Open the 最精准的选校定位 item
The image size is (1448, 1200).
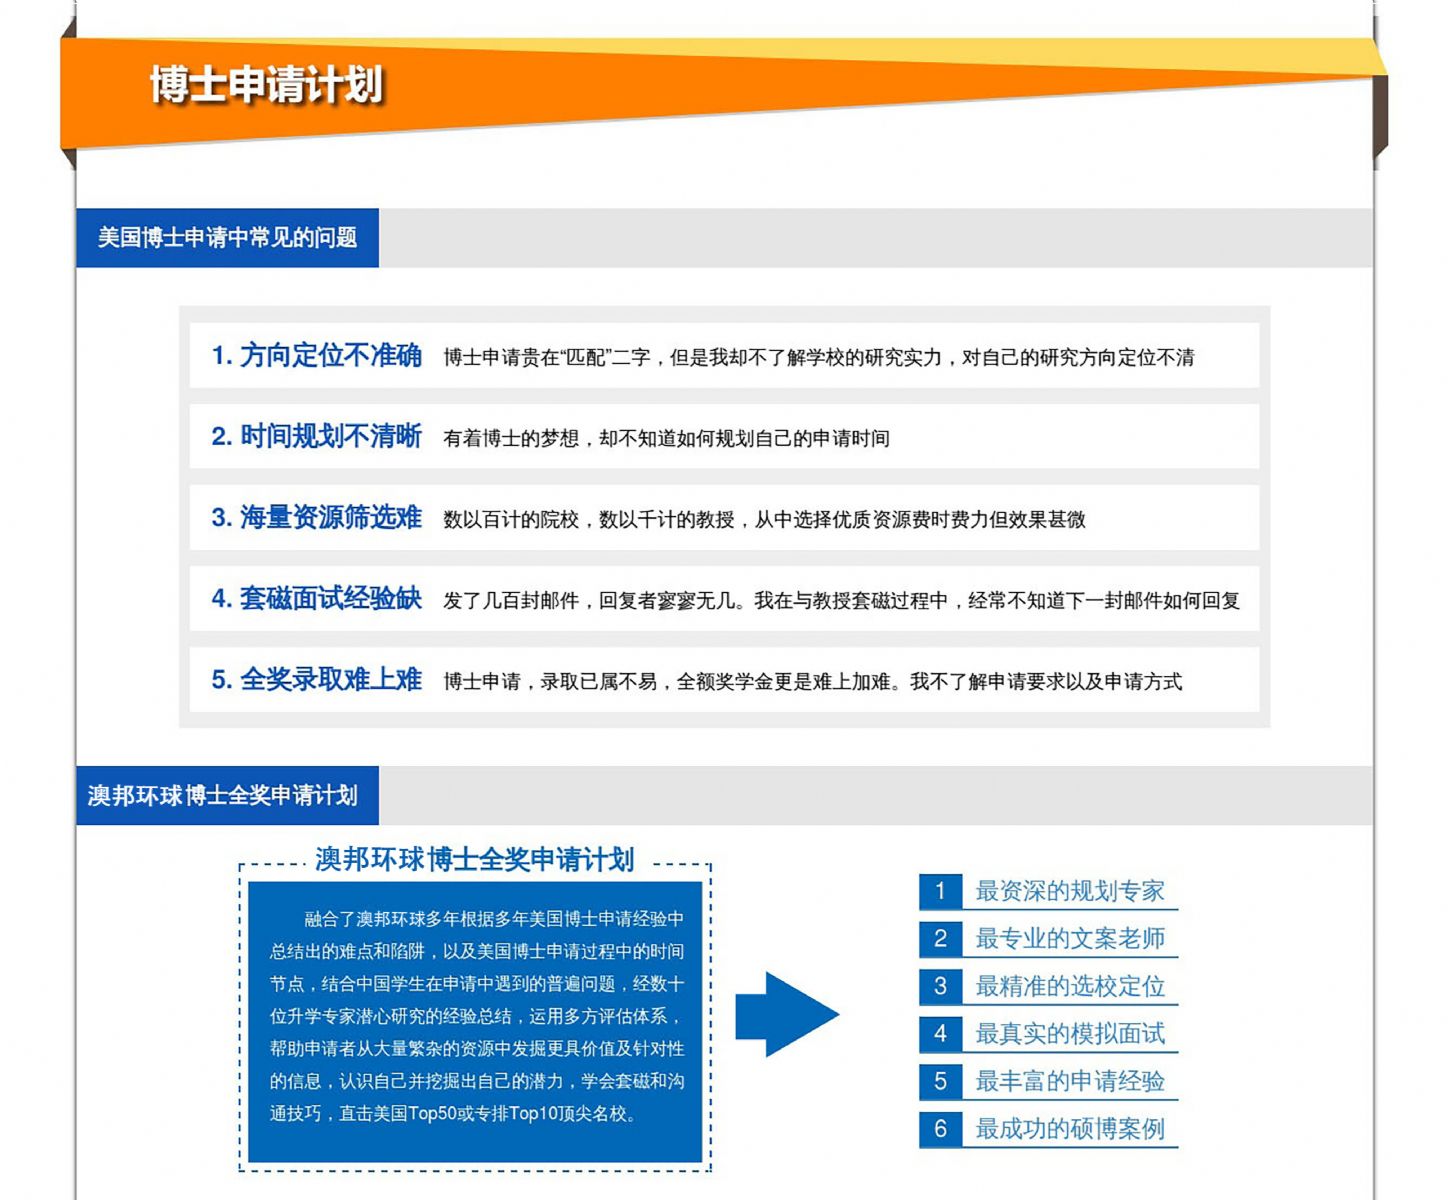tap(1070, 986)
